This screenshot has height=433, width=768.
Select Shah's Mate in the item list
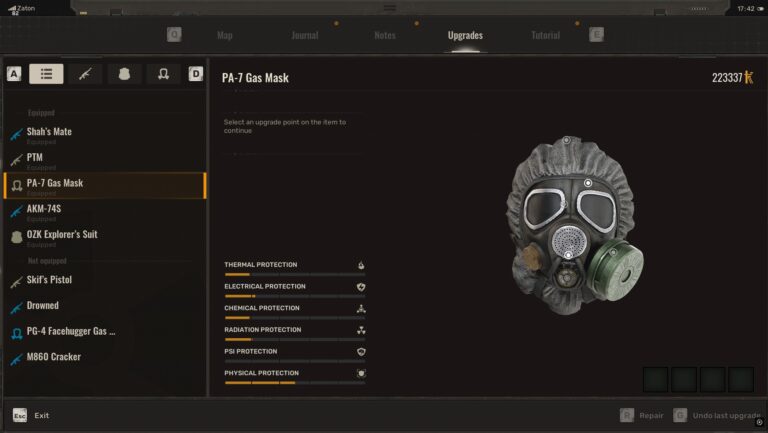pyautogui.click(x=105, y=134)
